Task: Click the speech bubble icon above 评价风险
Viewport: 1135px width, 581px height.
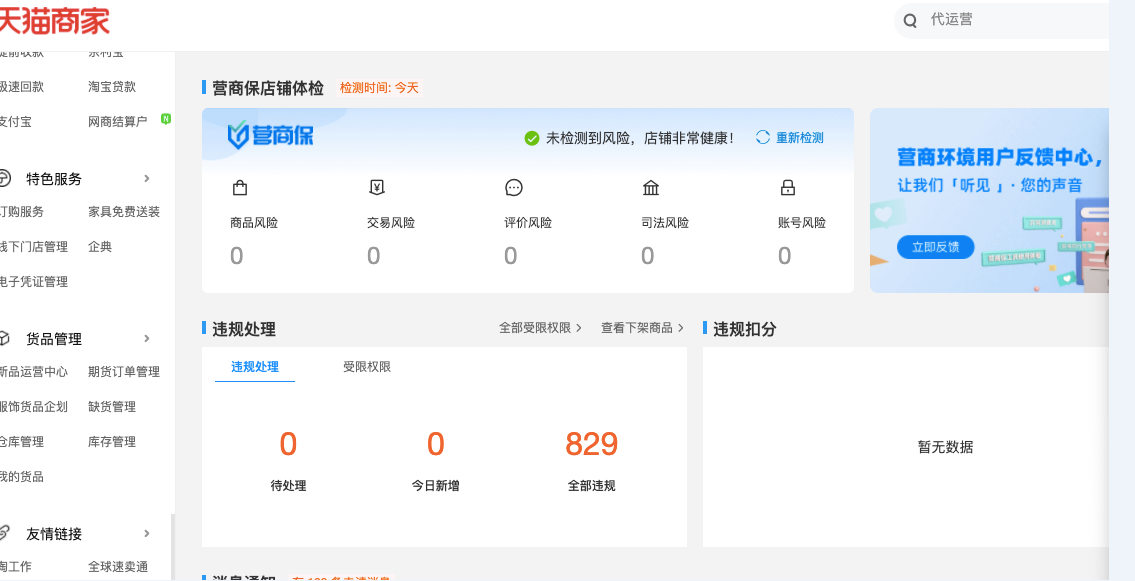Action: click(513, 188)
